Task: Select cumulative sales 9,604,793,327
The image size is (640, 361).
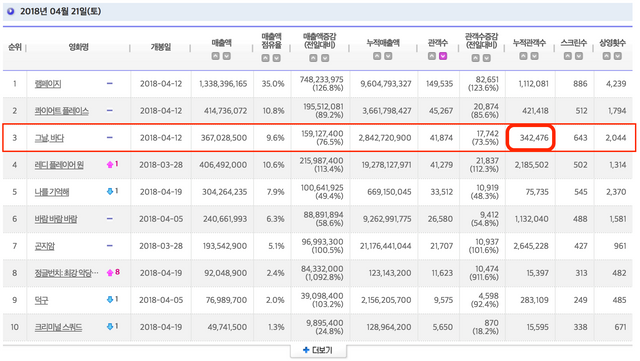Action: (386, 84)
